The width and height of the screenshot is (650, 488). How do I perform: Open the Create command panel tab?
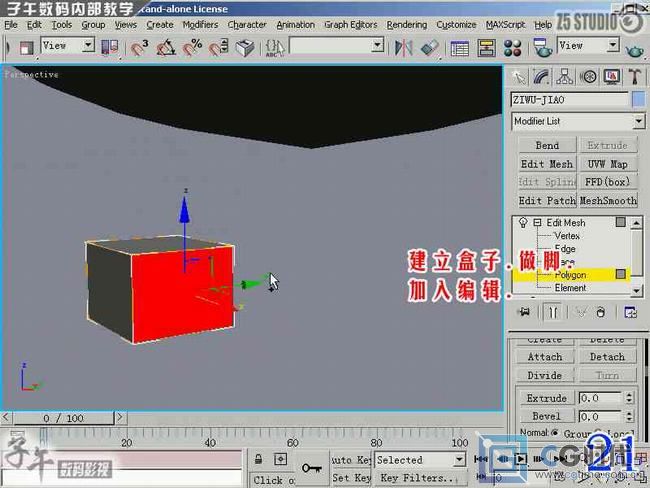[x=519, y=77]
